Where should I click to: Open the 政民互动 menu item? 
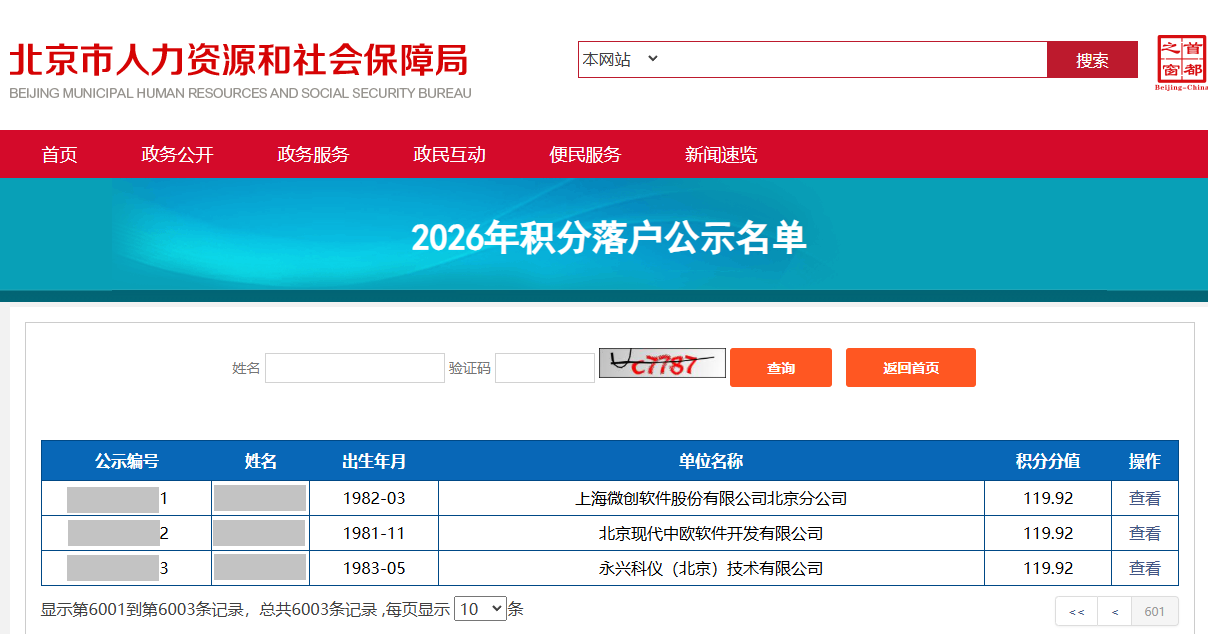tap(449, 154)
